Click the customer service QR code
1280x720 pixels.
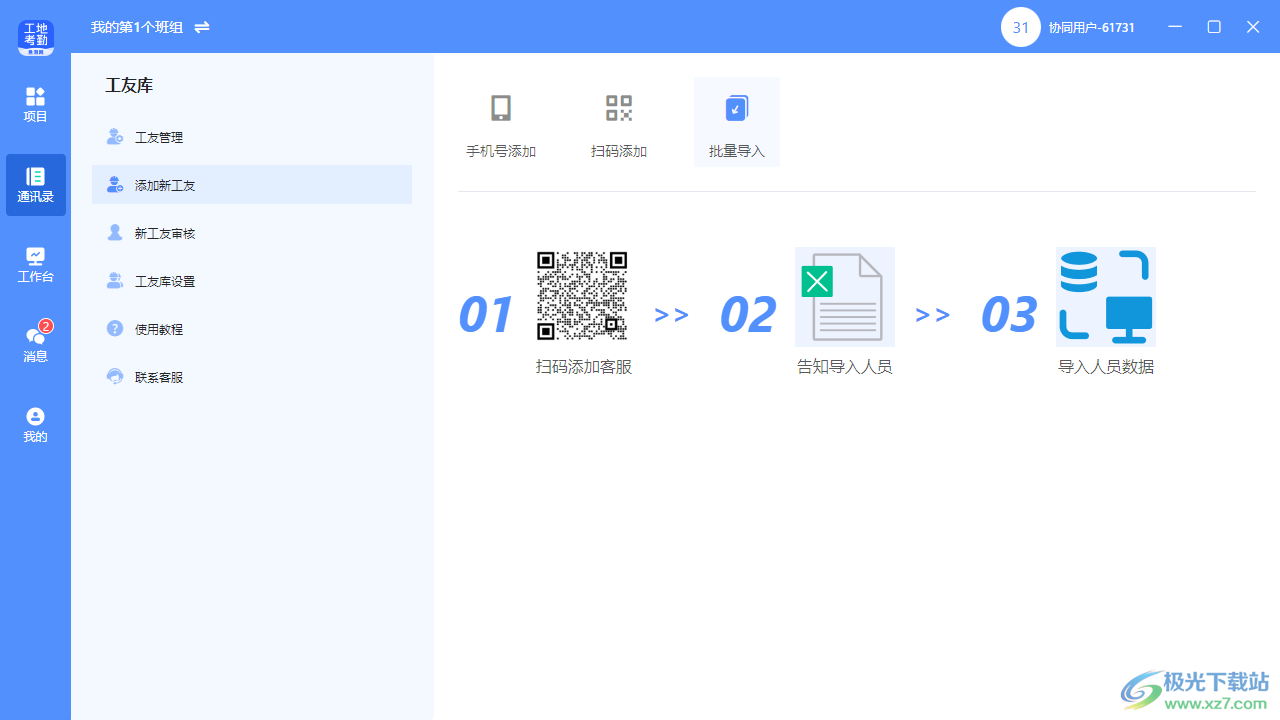tap(582, 296)
